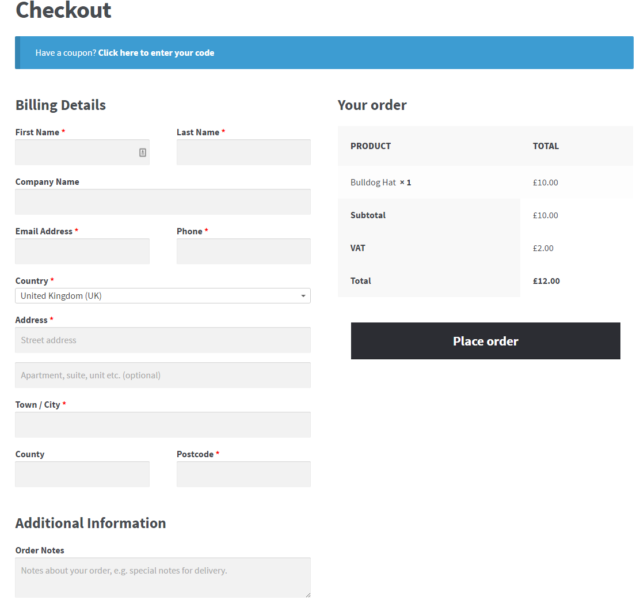Screen dimensions: 640x600
Task: Click the £12.00 order total amount
Action: click(546, 281)
